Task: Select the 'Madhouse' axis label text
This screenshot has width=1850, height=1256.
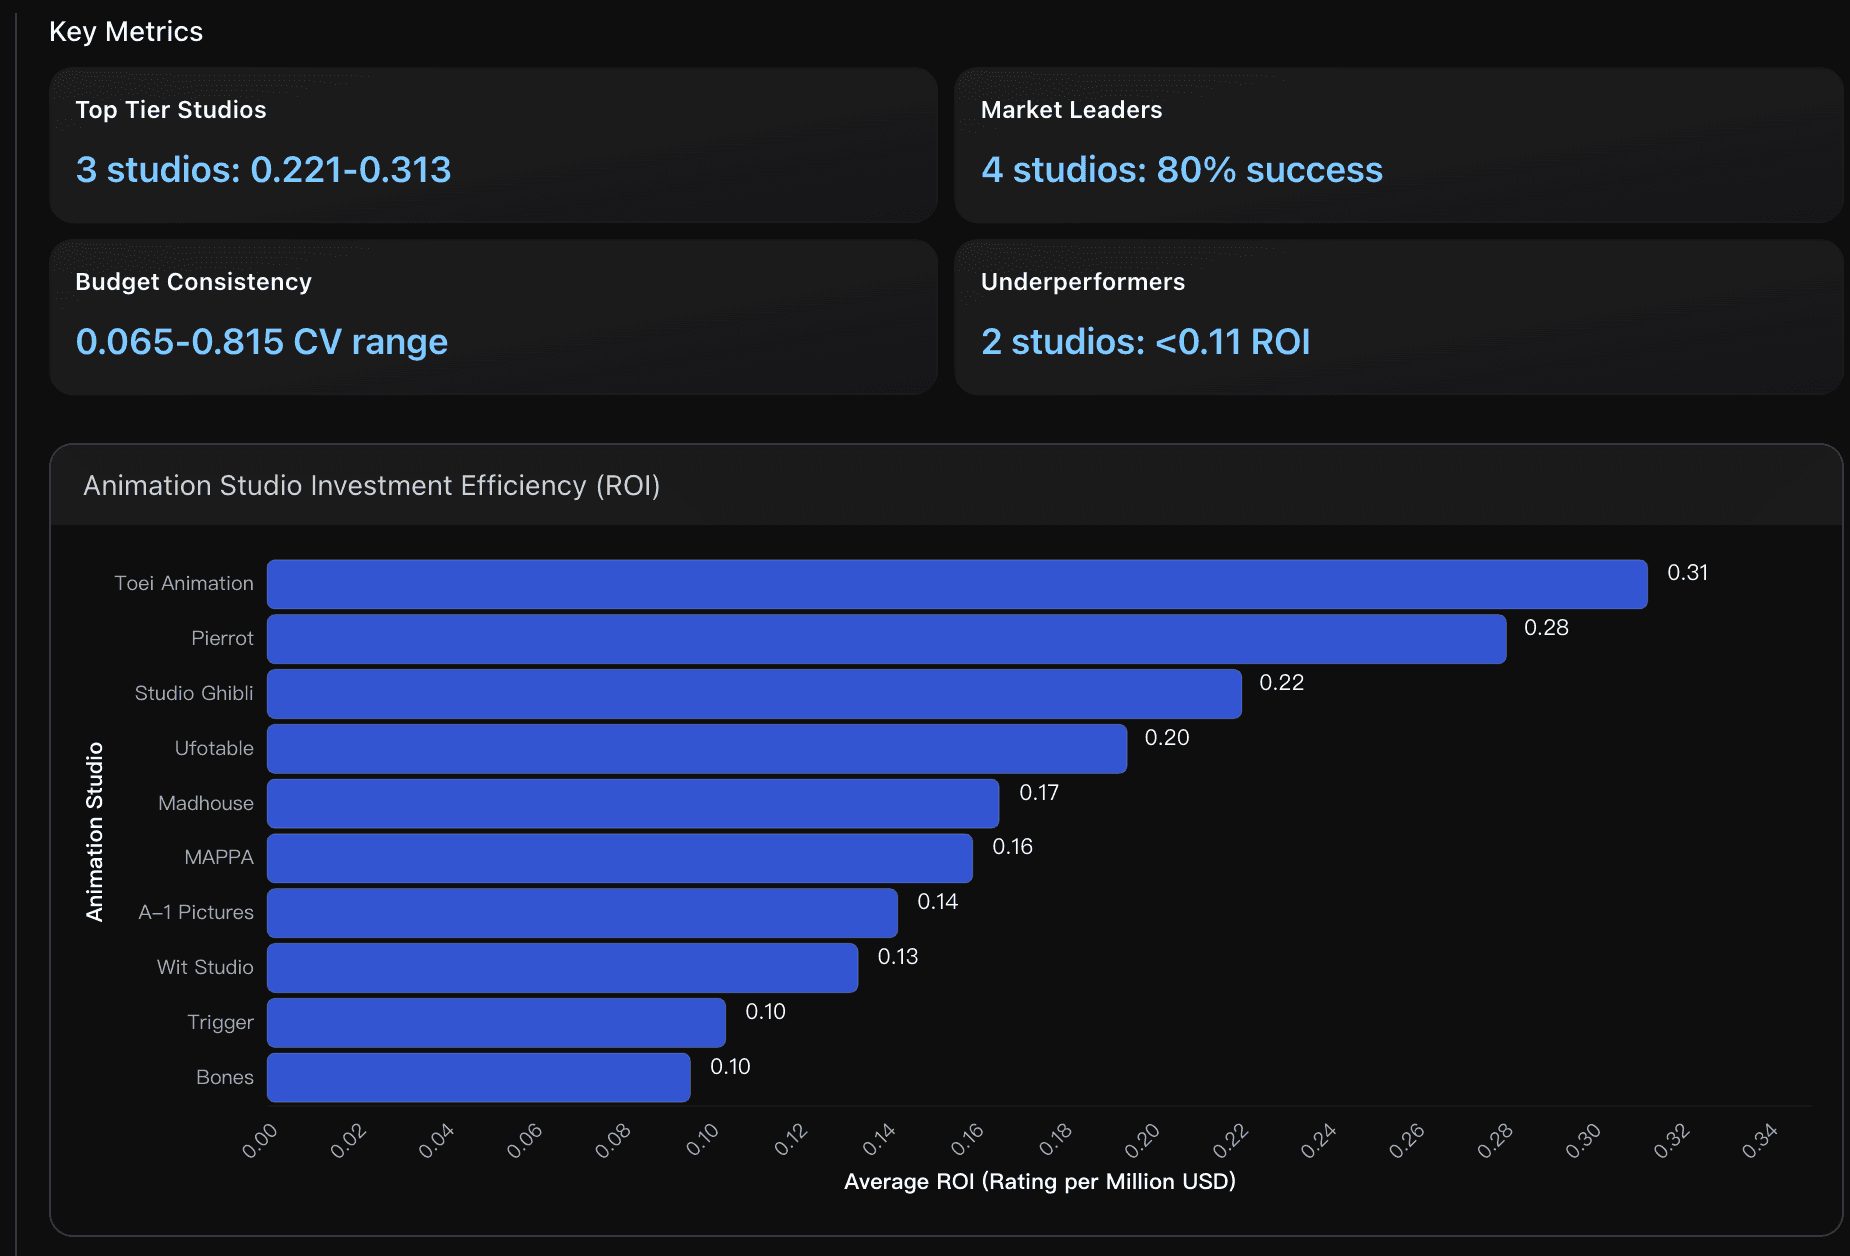Action: point(206,803)
